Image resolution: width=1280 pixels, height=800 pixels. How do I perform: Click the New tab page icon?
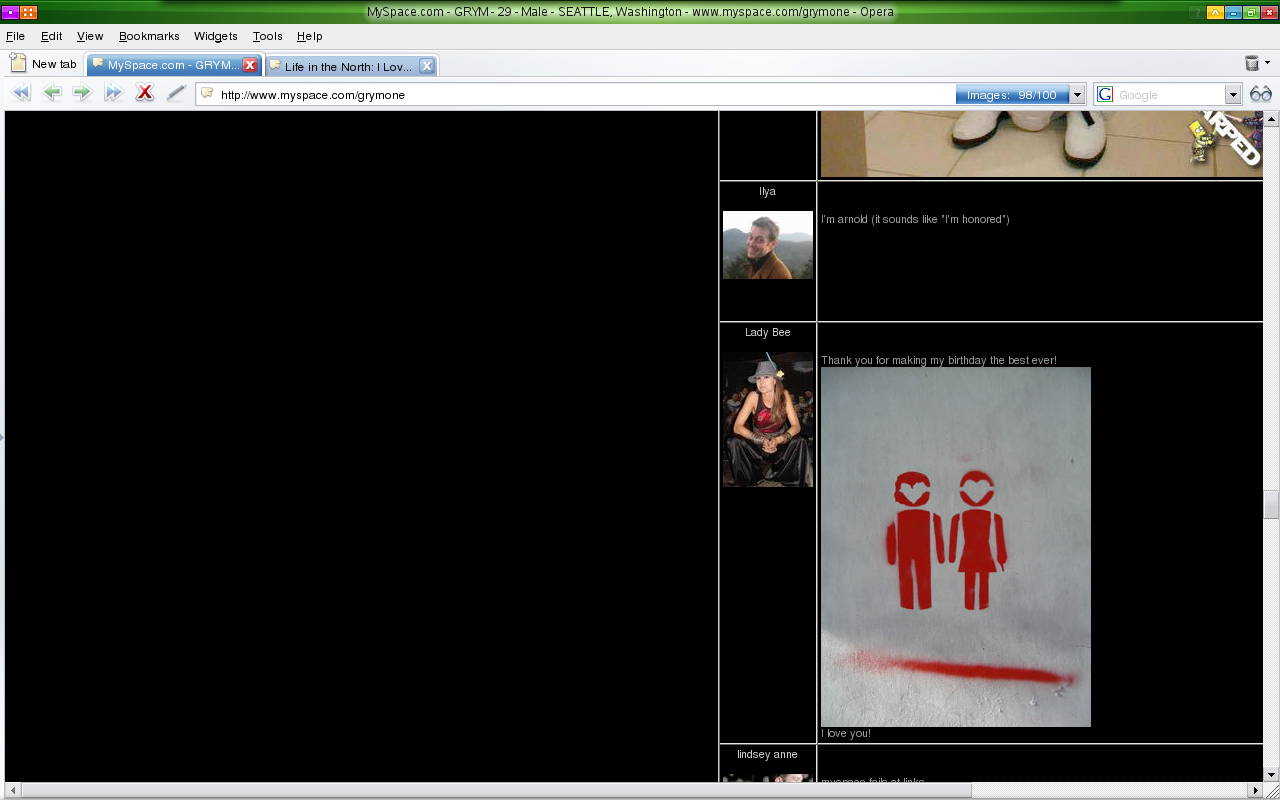click(18, 63)
